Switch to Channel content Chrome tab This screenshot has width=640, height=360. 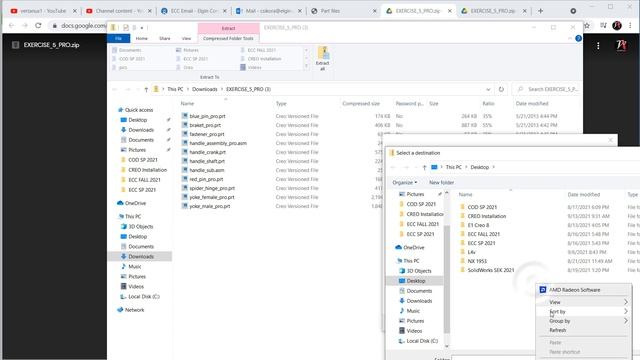119,11
